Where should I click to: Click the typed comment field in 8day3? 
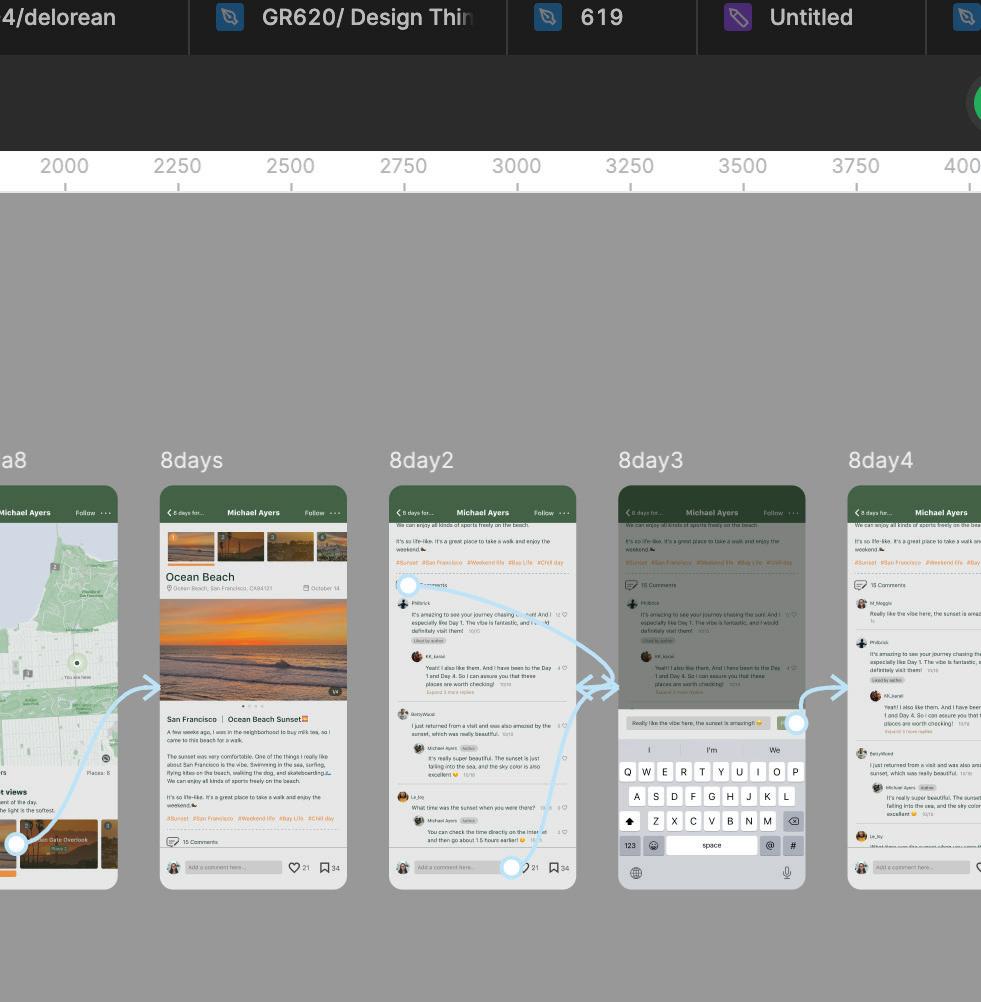[x=698, y=723]
